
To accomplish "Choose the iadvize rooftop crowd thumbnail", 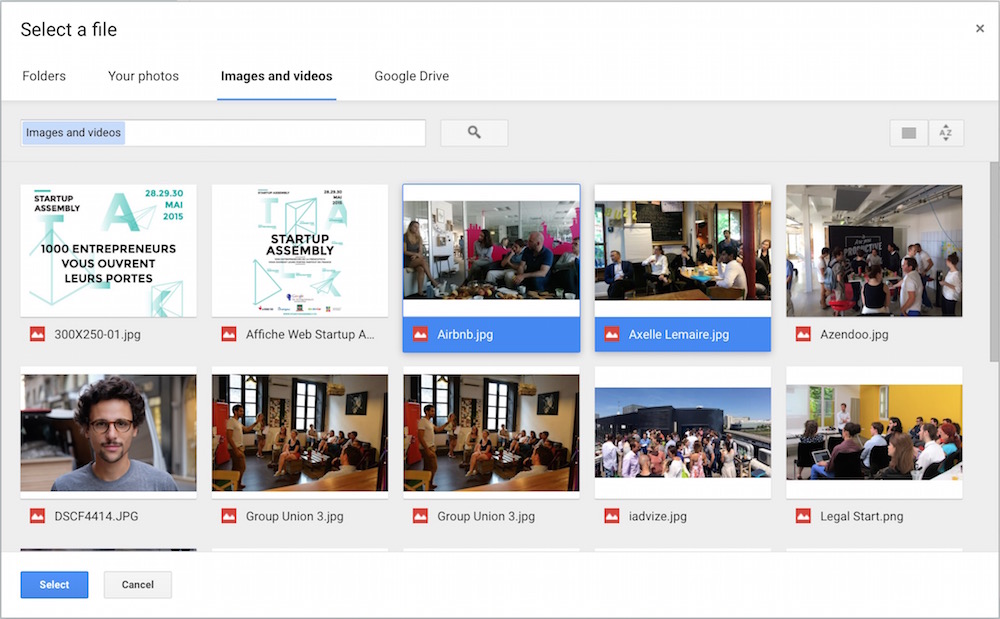I will point(682,433).
